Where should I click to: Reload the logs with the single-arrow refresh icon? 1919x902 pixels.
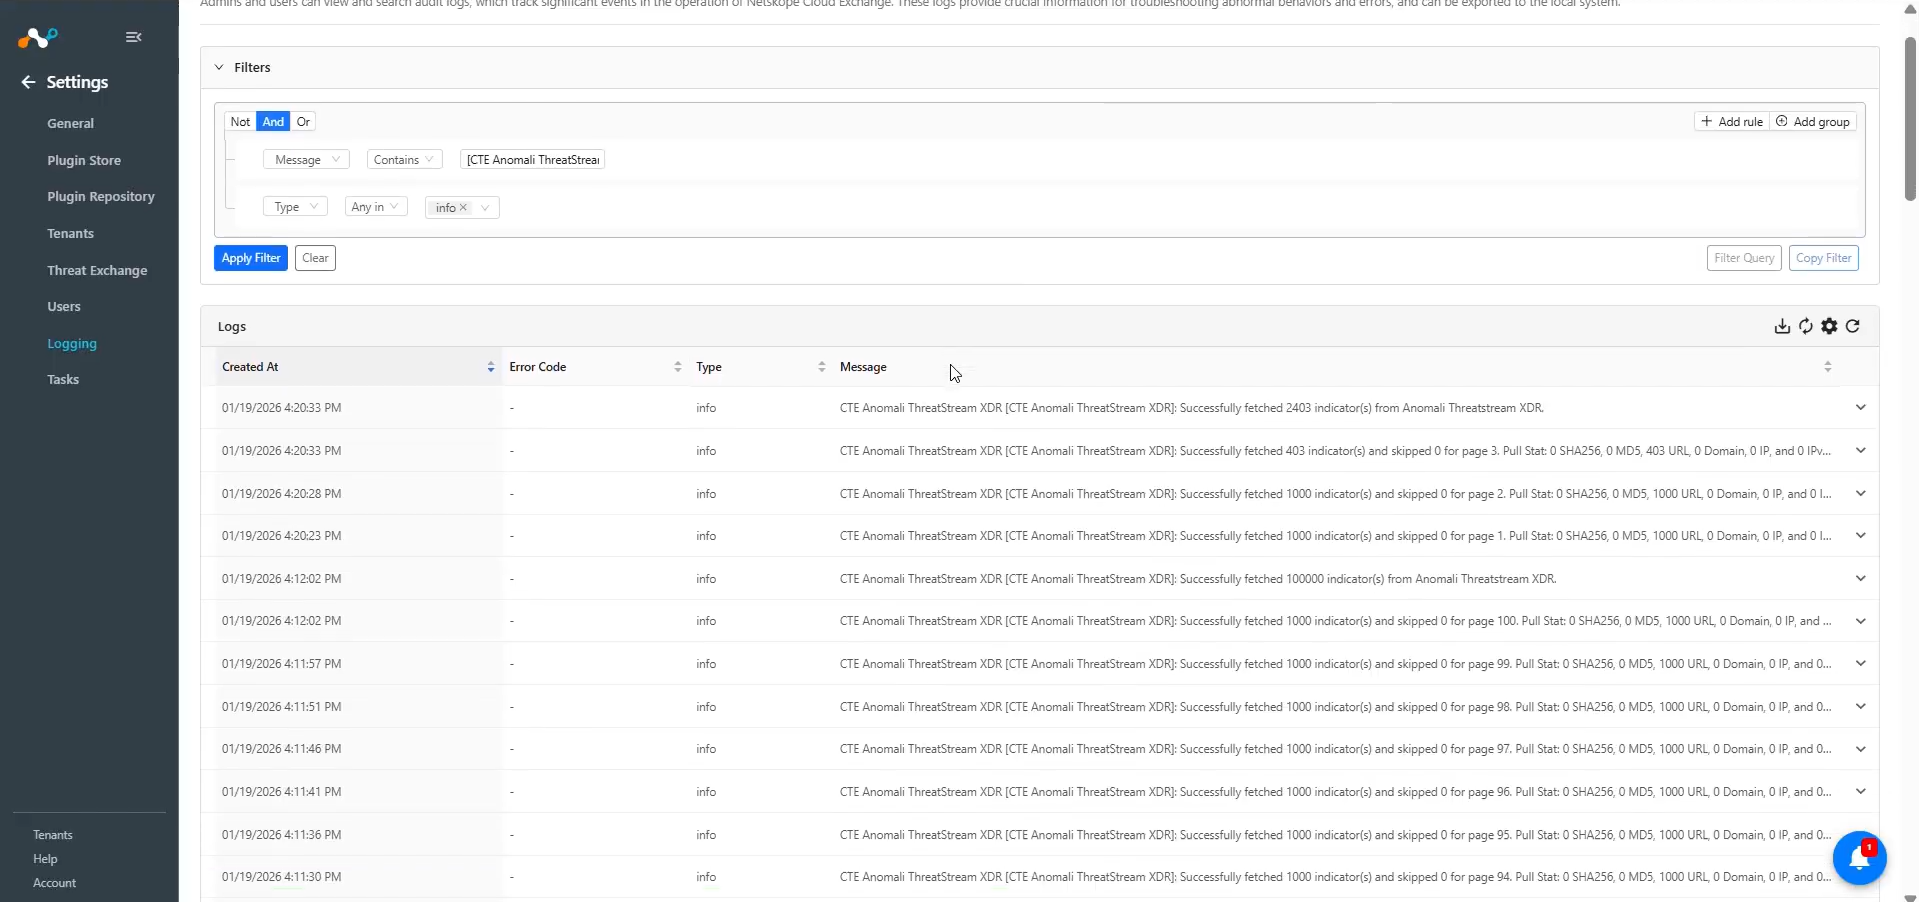pos(1853,326)
